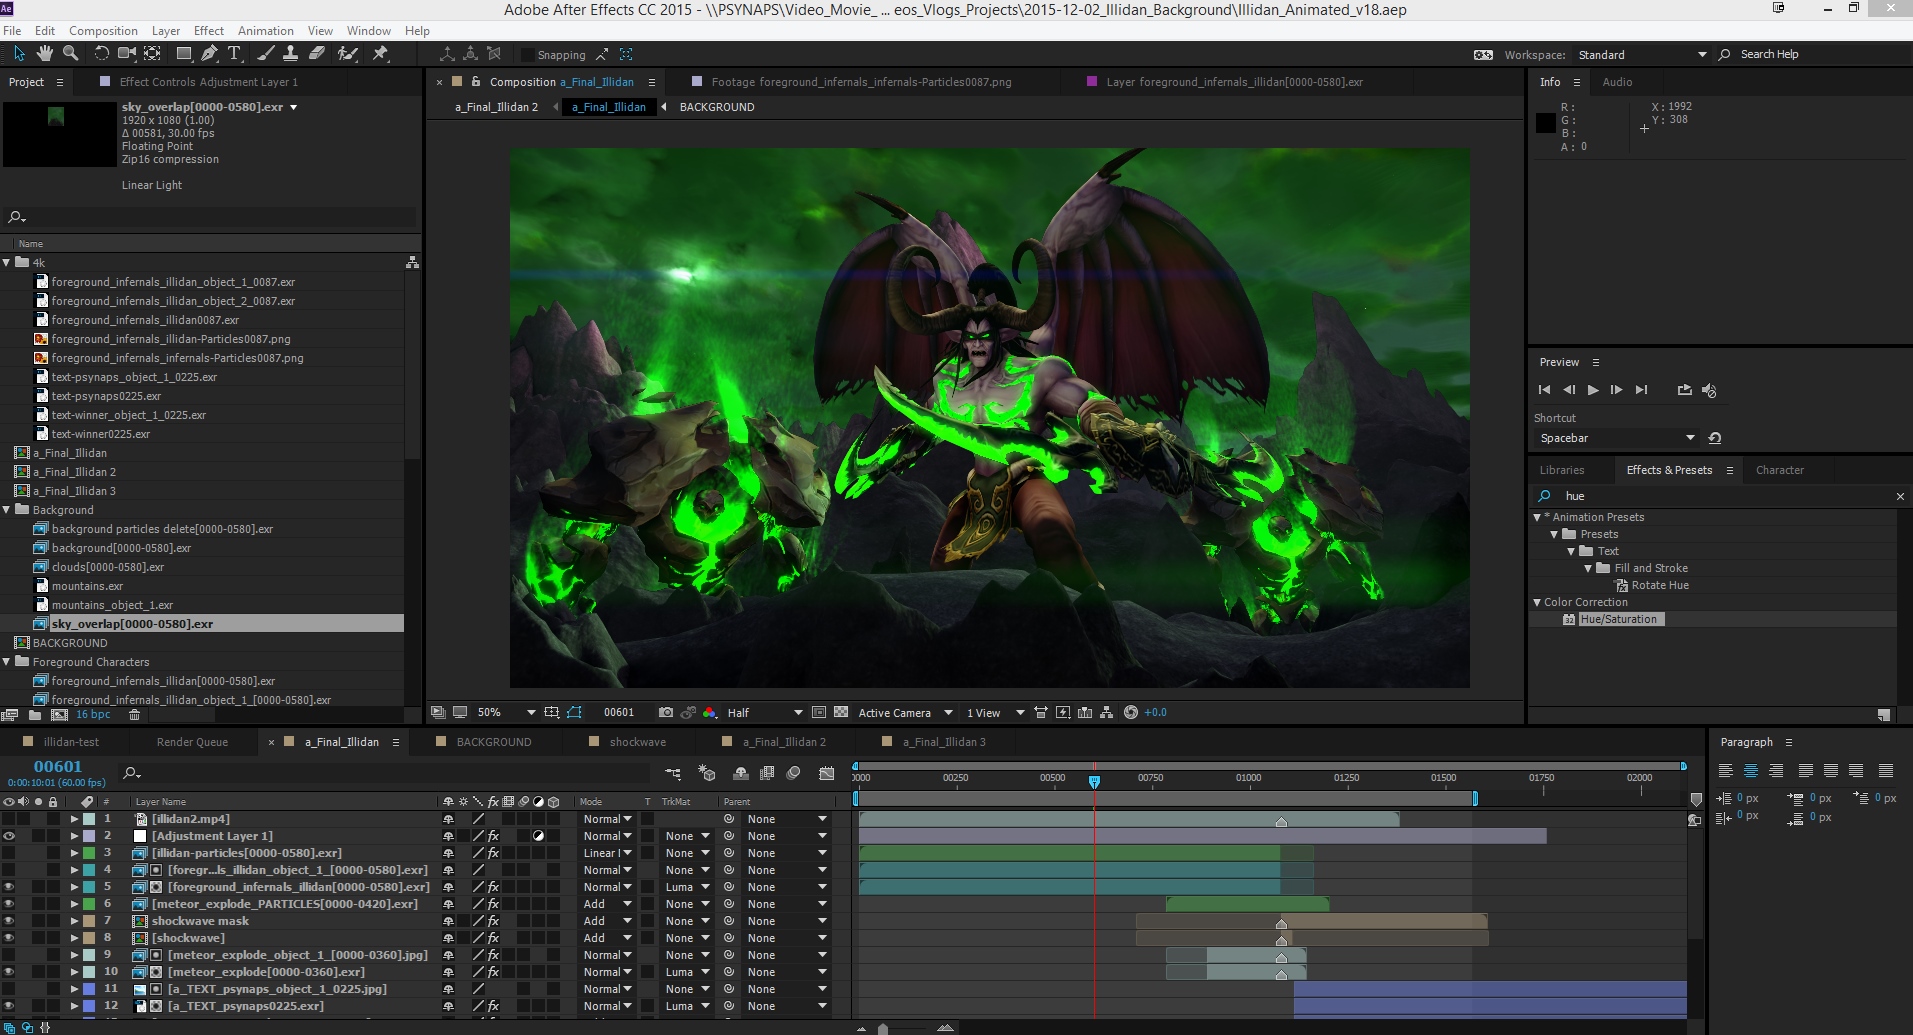The image size is (1913, 1035).
Task: Click the Play button in Preview
Action: click(x=1593, y=390)
